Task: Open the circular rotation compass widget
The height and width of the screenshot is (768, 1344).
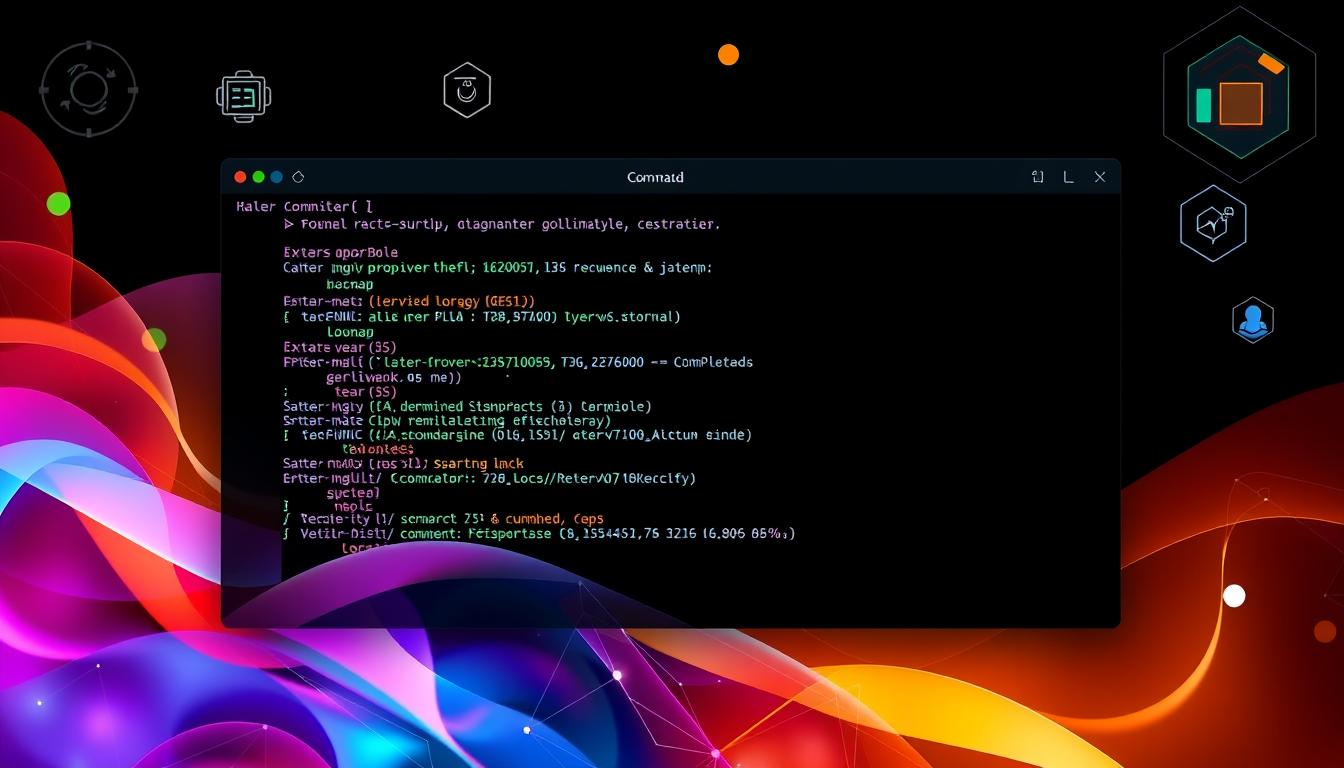Action: (89, 89)
